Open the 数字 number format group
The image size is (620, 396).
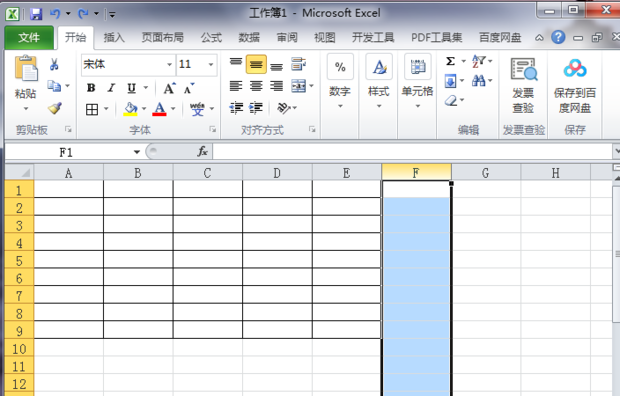click(x=340, y=82)
